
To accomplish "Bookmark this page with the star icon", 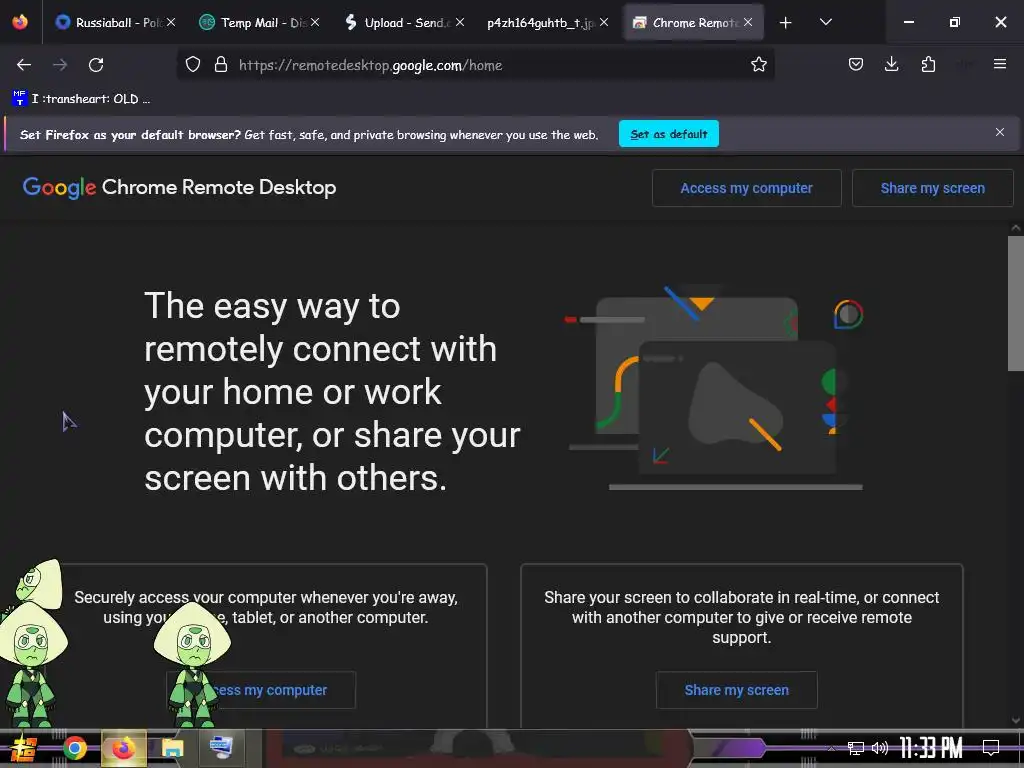I will pos(758,65).
